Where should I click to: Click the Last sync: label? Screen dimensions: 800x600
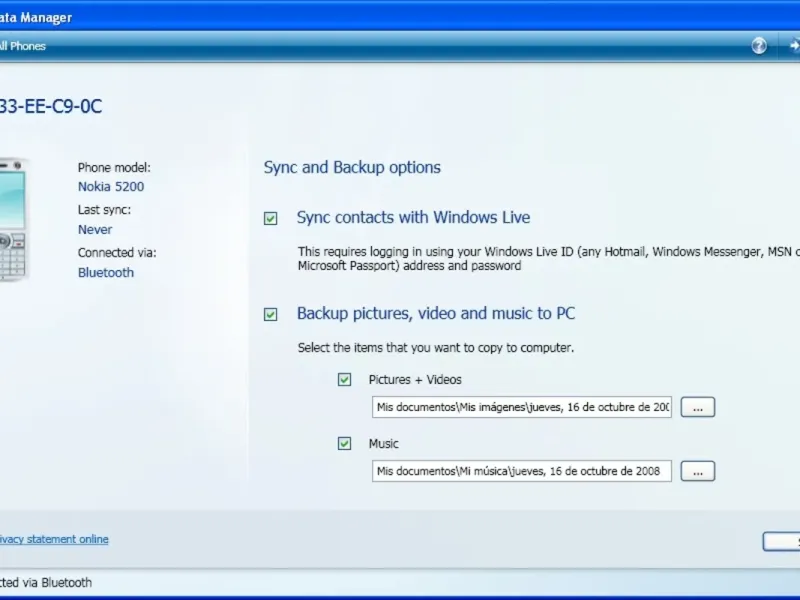point(104,210)
